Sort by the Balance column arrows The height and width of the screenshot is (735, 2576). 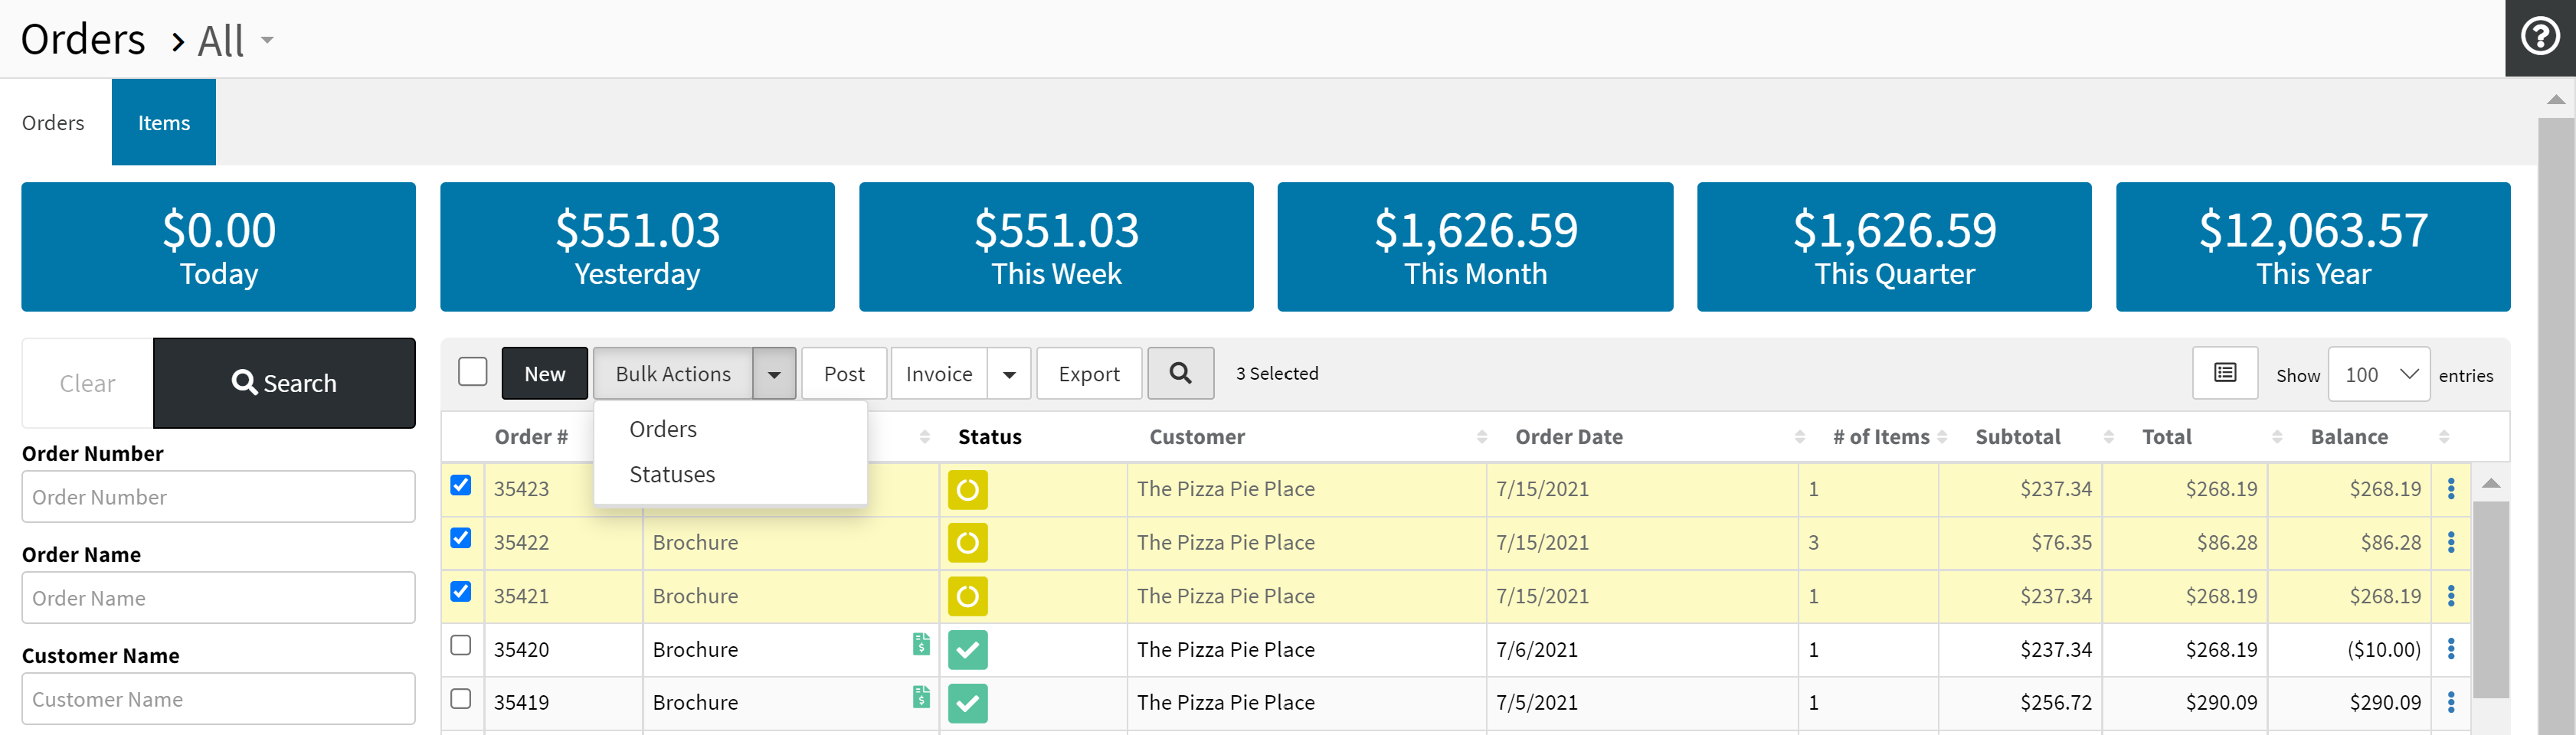tap(2444, 437)
